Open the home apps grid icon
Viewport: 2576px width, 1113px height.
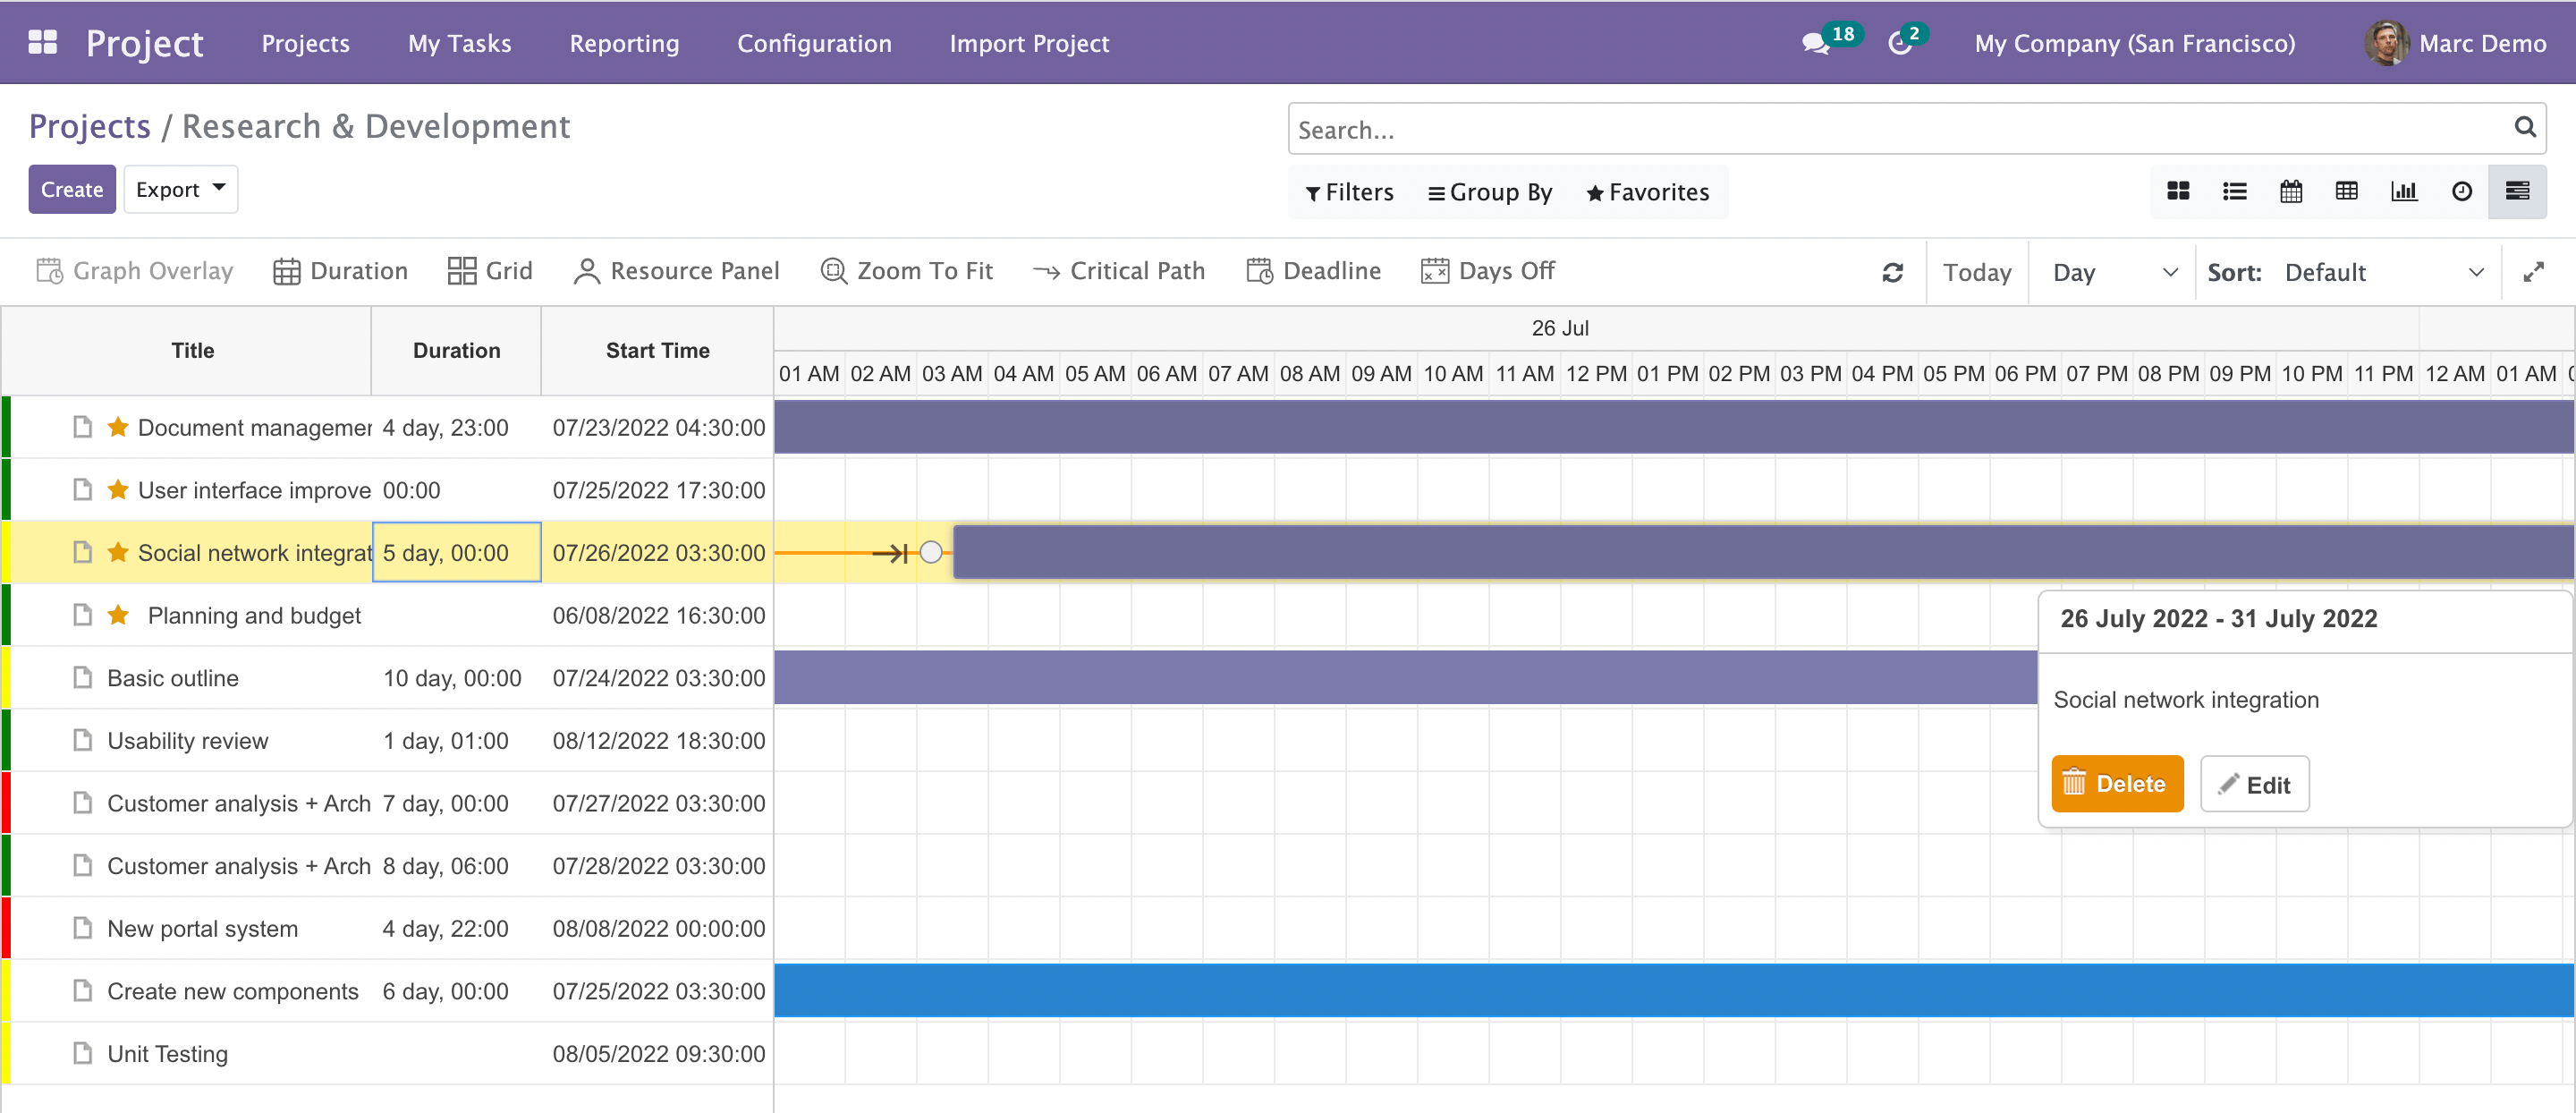point(42,42)
